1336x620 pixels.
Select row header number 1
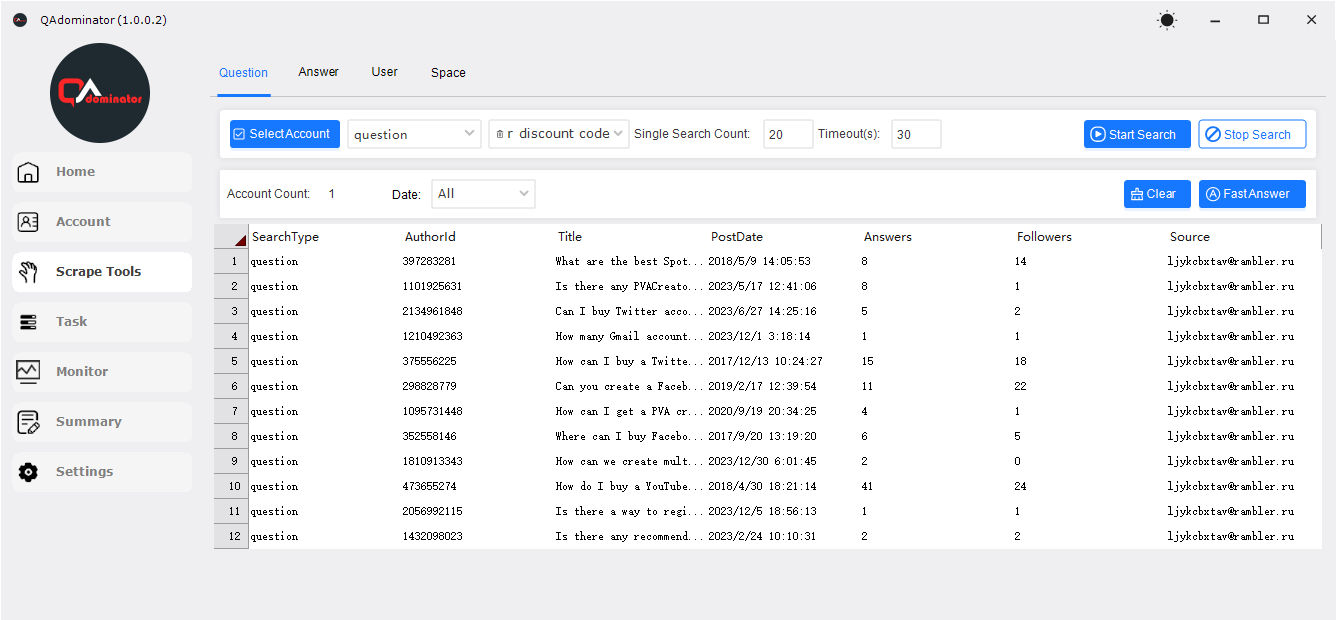[x=231, y=262]
